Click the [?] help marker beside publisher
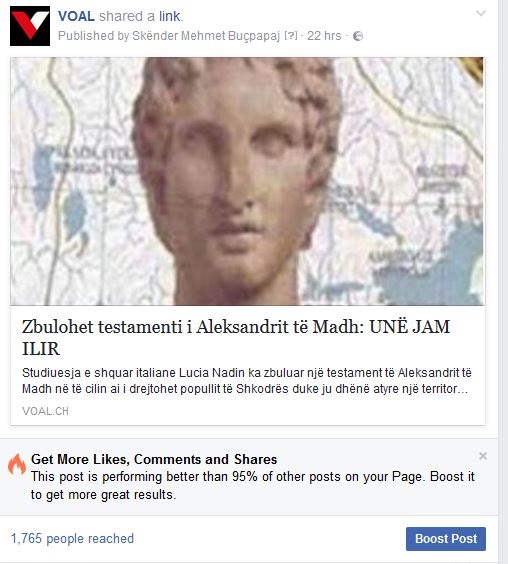 coord(291,36)
